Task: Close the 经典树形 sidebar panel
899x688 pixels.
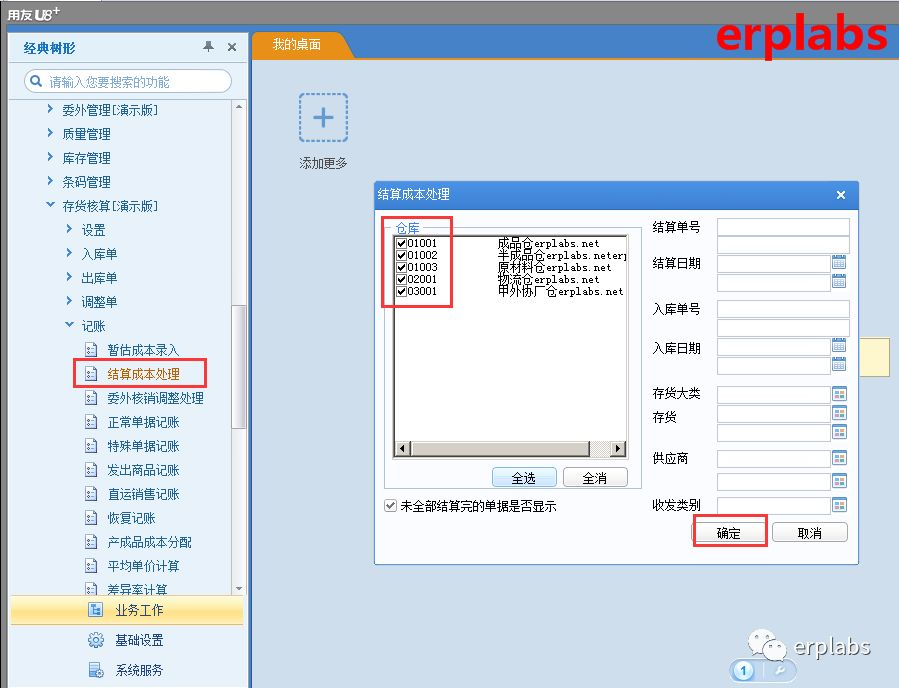Action: [232, 47]
